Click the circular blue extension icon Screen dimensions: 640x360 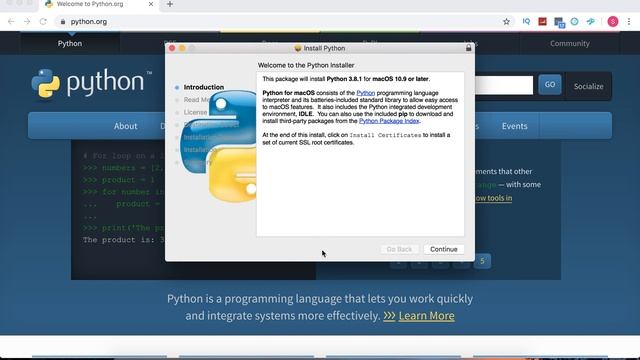pos(574,21)
